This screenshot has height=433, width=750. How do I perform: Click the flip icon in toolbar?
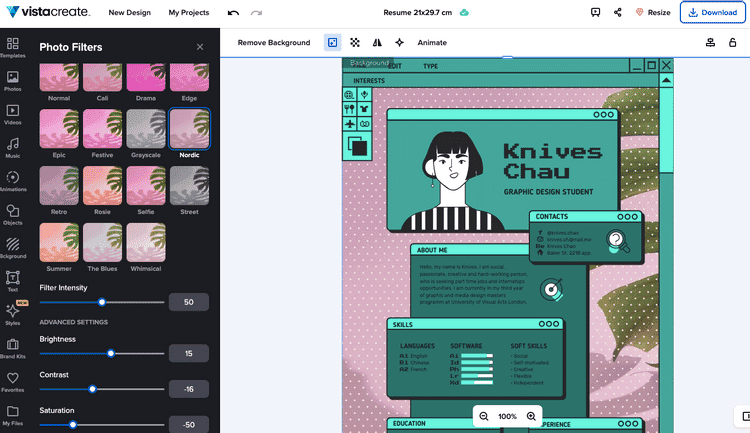click(x=377, y=43)
